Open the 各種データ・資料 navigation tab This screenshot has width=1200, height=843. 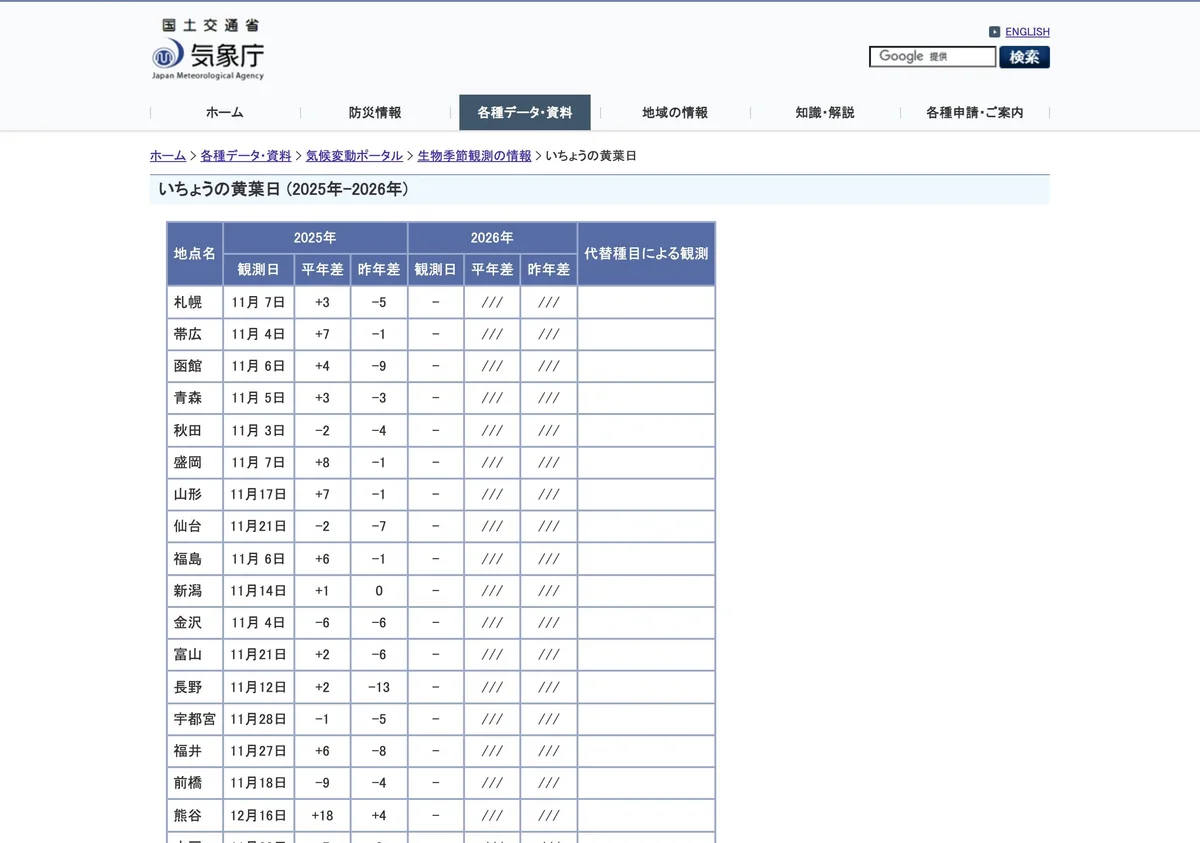point(525,113)
